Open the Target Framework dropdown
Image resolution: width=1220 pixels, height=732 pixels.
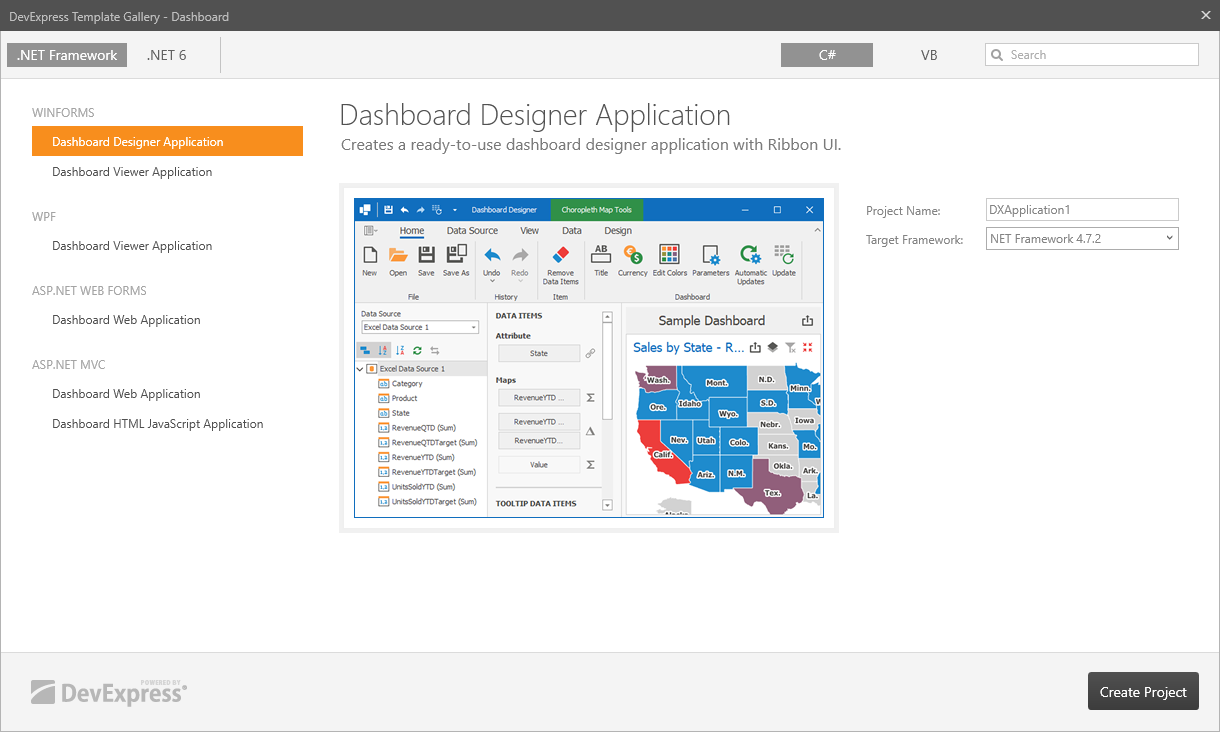(1082, 239)
